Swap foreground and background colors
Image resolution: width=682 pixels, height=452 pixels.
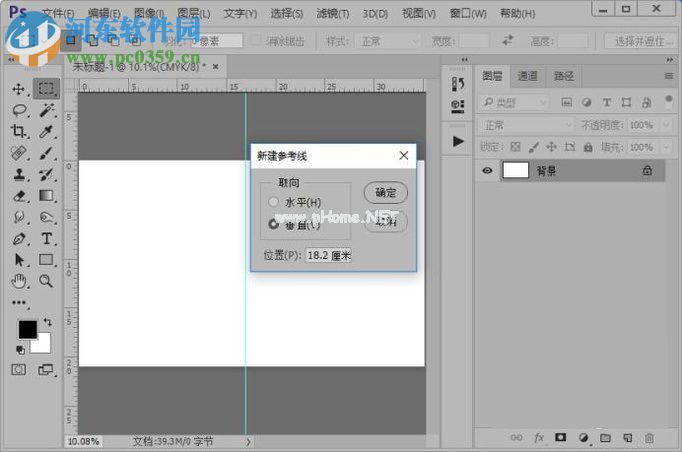pyautogui.click(x=47, y=322)
